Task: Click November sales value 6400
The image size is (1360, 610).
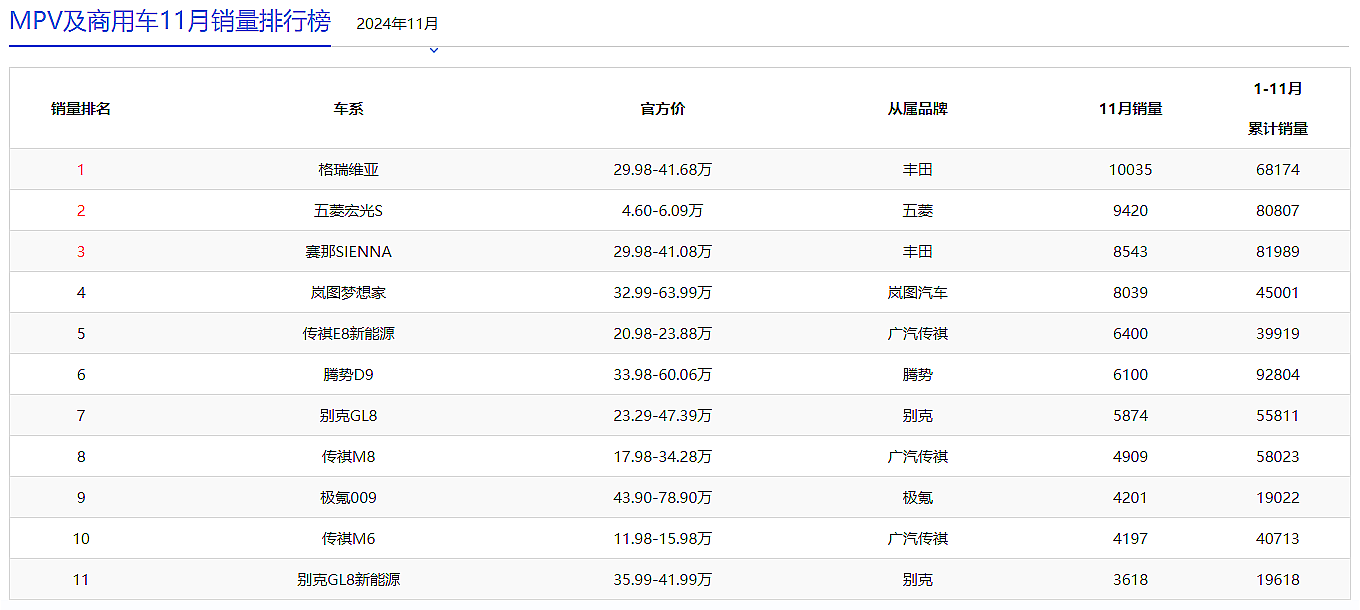Action: [x=1131, y=334]
